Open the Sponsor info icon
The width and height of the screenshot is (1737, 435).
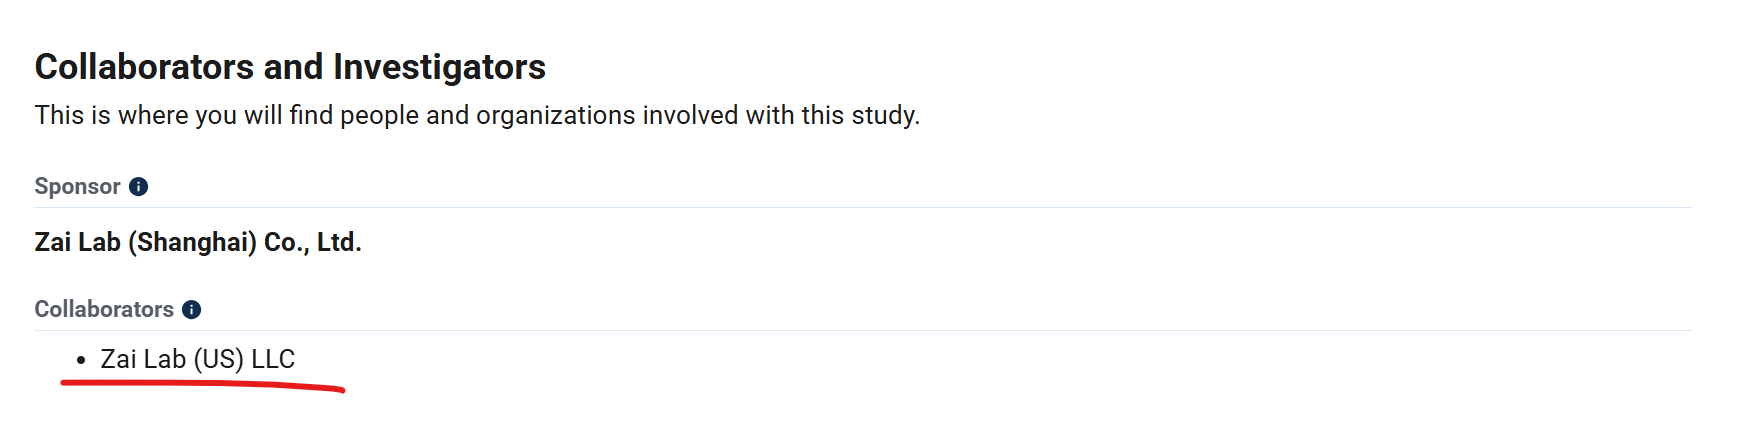[139, 187]
